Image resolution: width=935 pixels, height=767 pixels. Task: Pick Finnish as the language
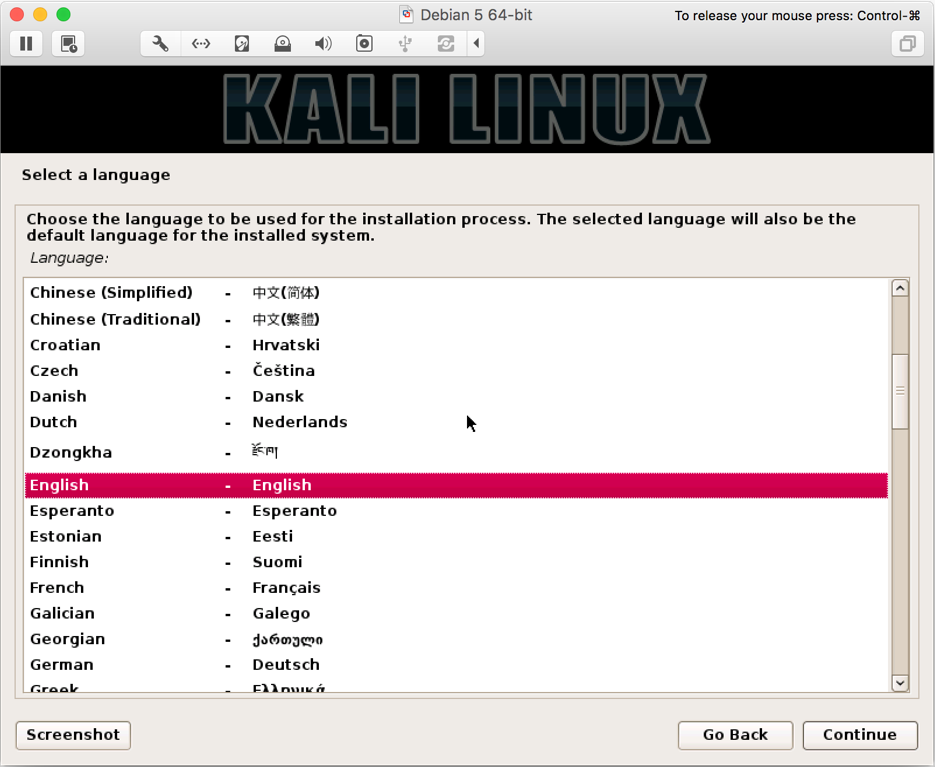click(456, 562)
